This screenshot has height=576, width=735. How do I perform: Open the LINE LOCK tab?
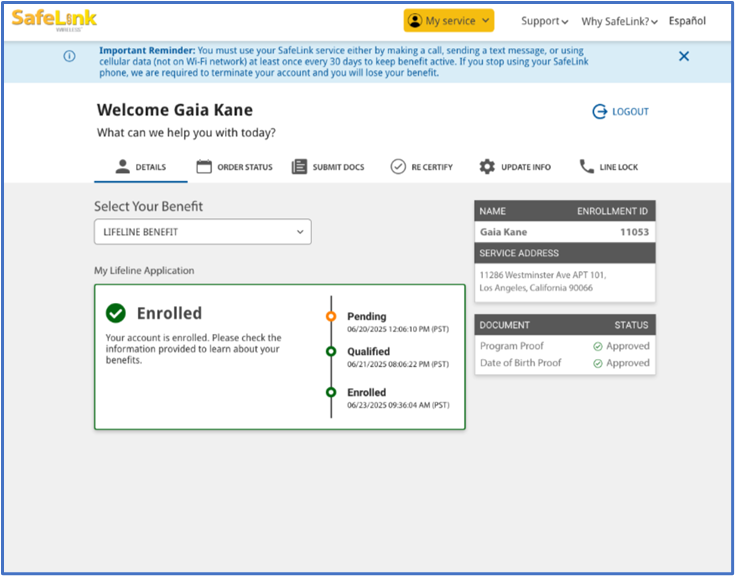[608, 167]
